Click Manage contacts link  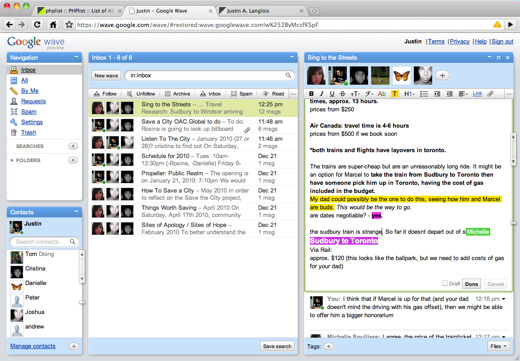[x=33, y=346]
